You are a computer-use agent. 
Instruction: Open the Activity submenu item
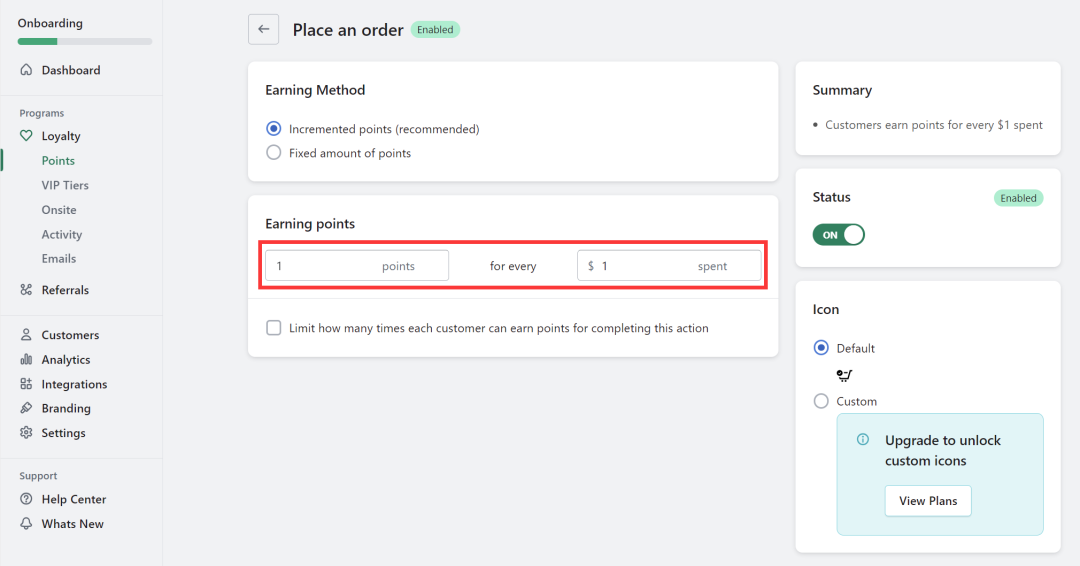[62, 234]
